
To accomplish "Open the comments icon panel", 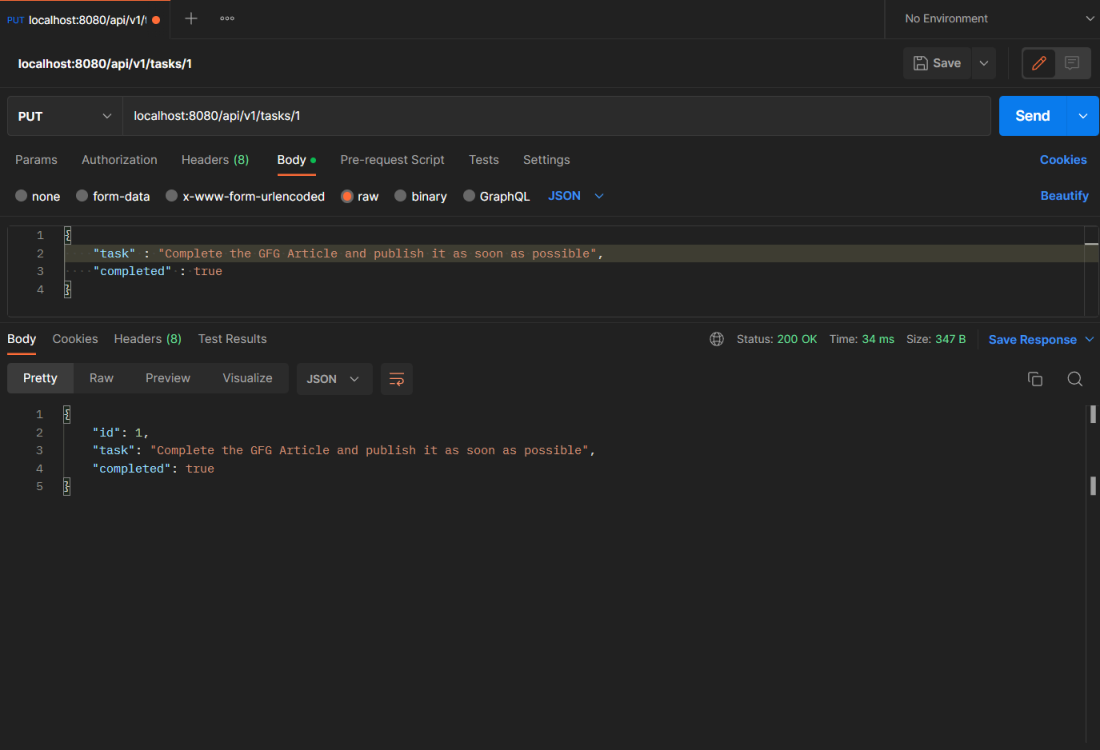I will click(x=1072, y=63).
